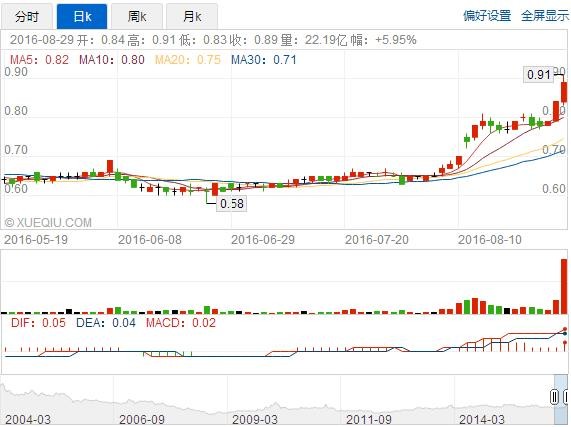Click the MA5 legend label
The height and width of the screenshot is (427, 571).
[x=39, y=60]
